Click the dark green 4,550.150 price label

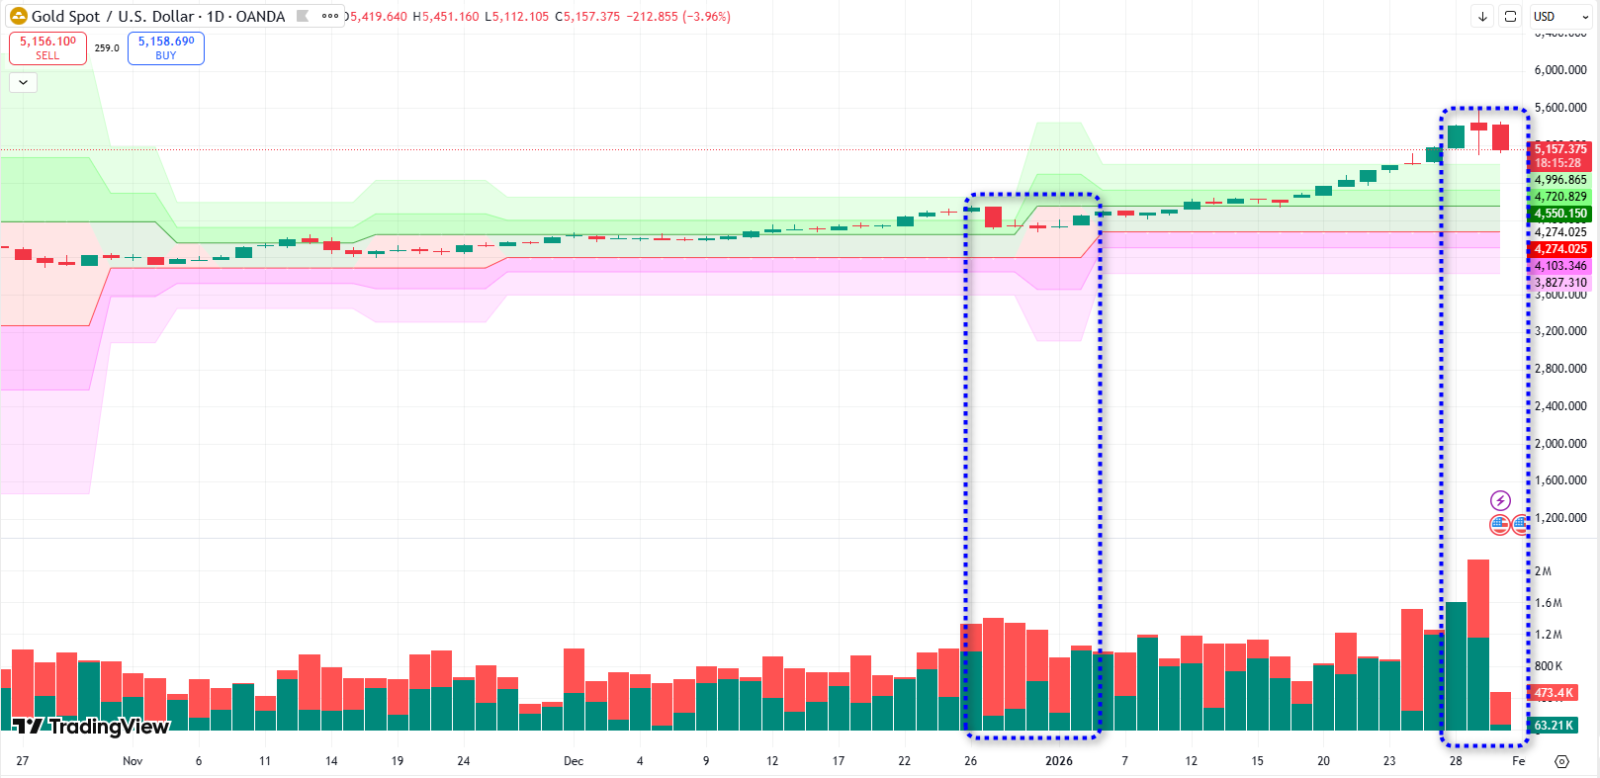coord(1560,214)
